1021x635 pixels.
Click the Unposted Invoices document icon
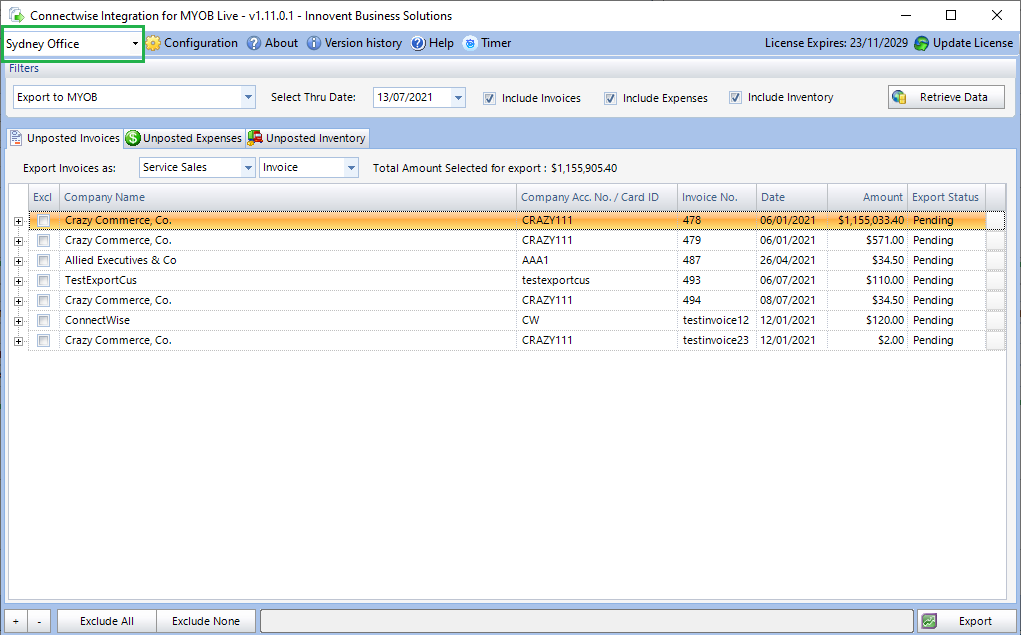(x=16, y=137)
